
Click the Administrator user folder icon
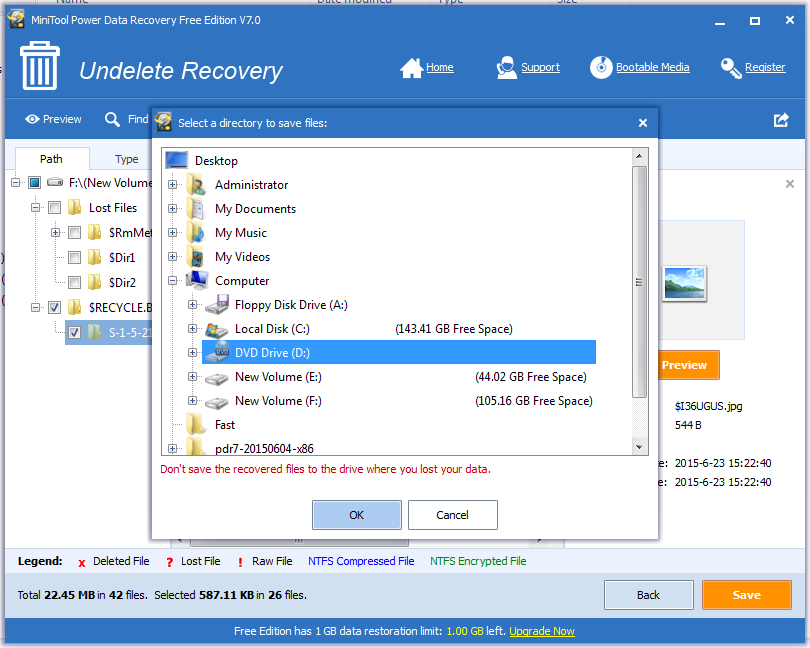pos(197,184)
